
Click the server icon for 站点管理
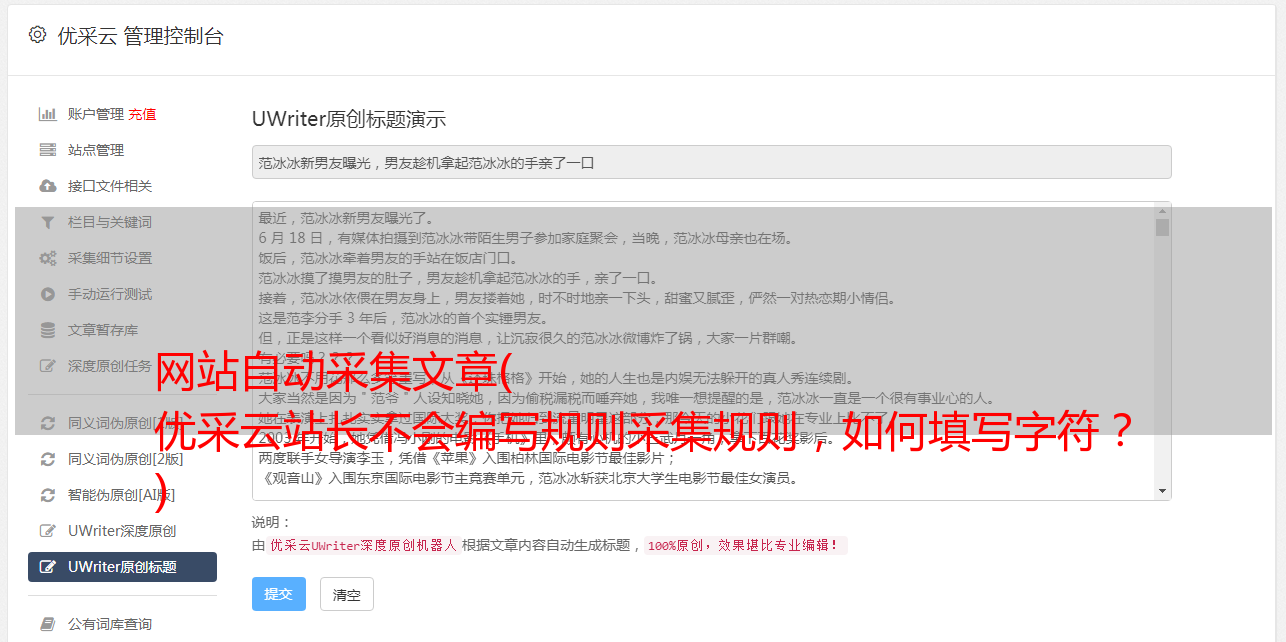[x=47, y=150]
